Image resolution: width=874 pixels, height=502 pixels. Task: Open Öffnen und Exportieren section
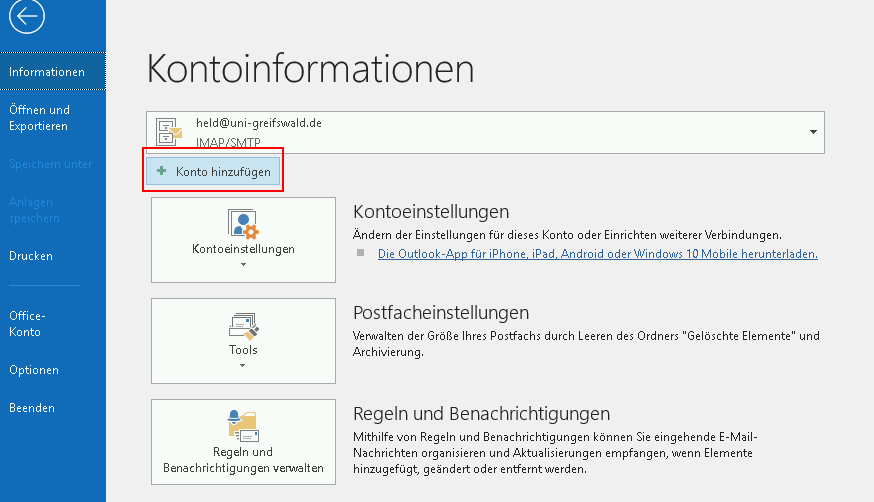[x=39, y=118]
